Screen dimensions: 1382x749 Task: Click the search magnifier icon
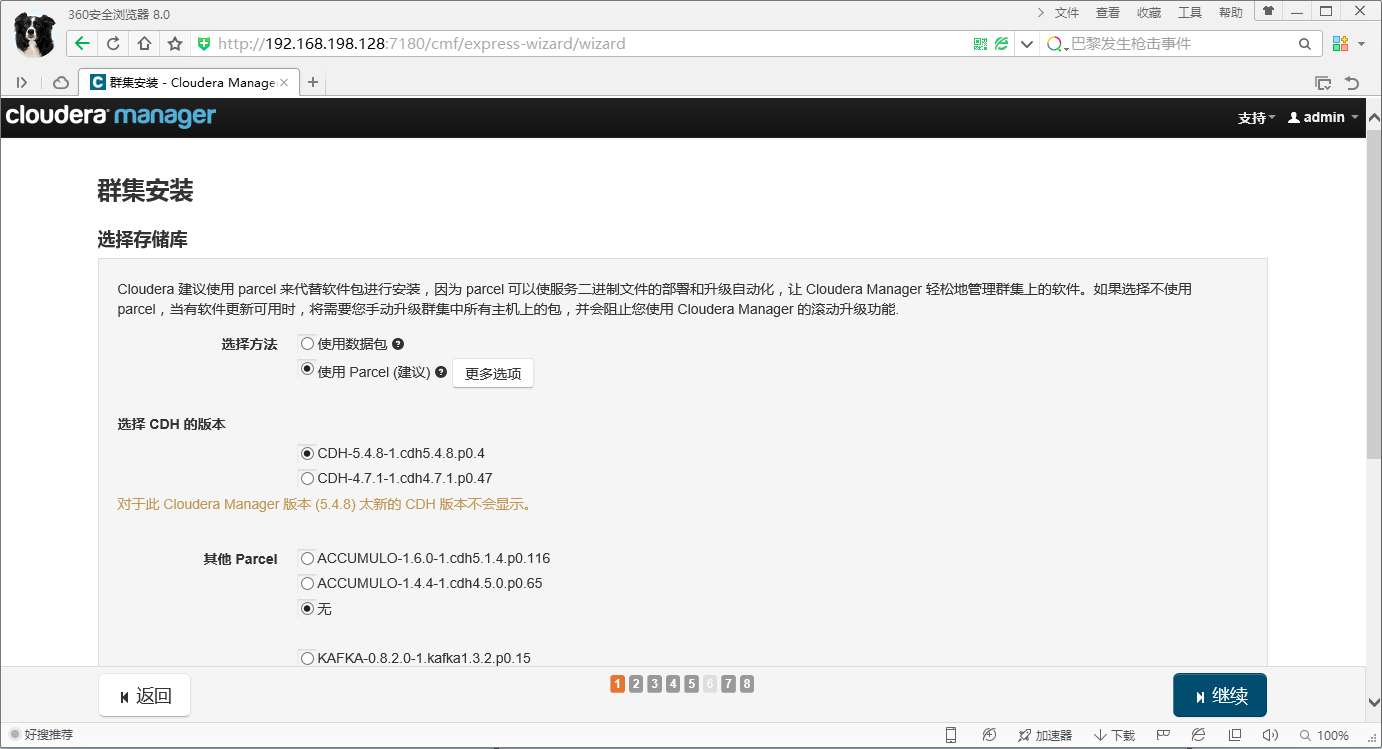1305,44
